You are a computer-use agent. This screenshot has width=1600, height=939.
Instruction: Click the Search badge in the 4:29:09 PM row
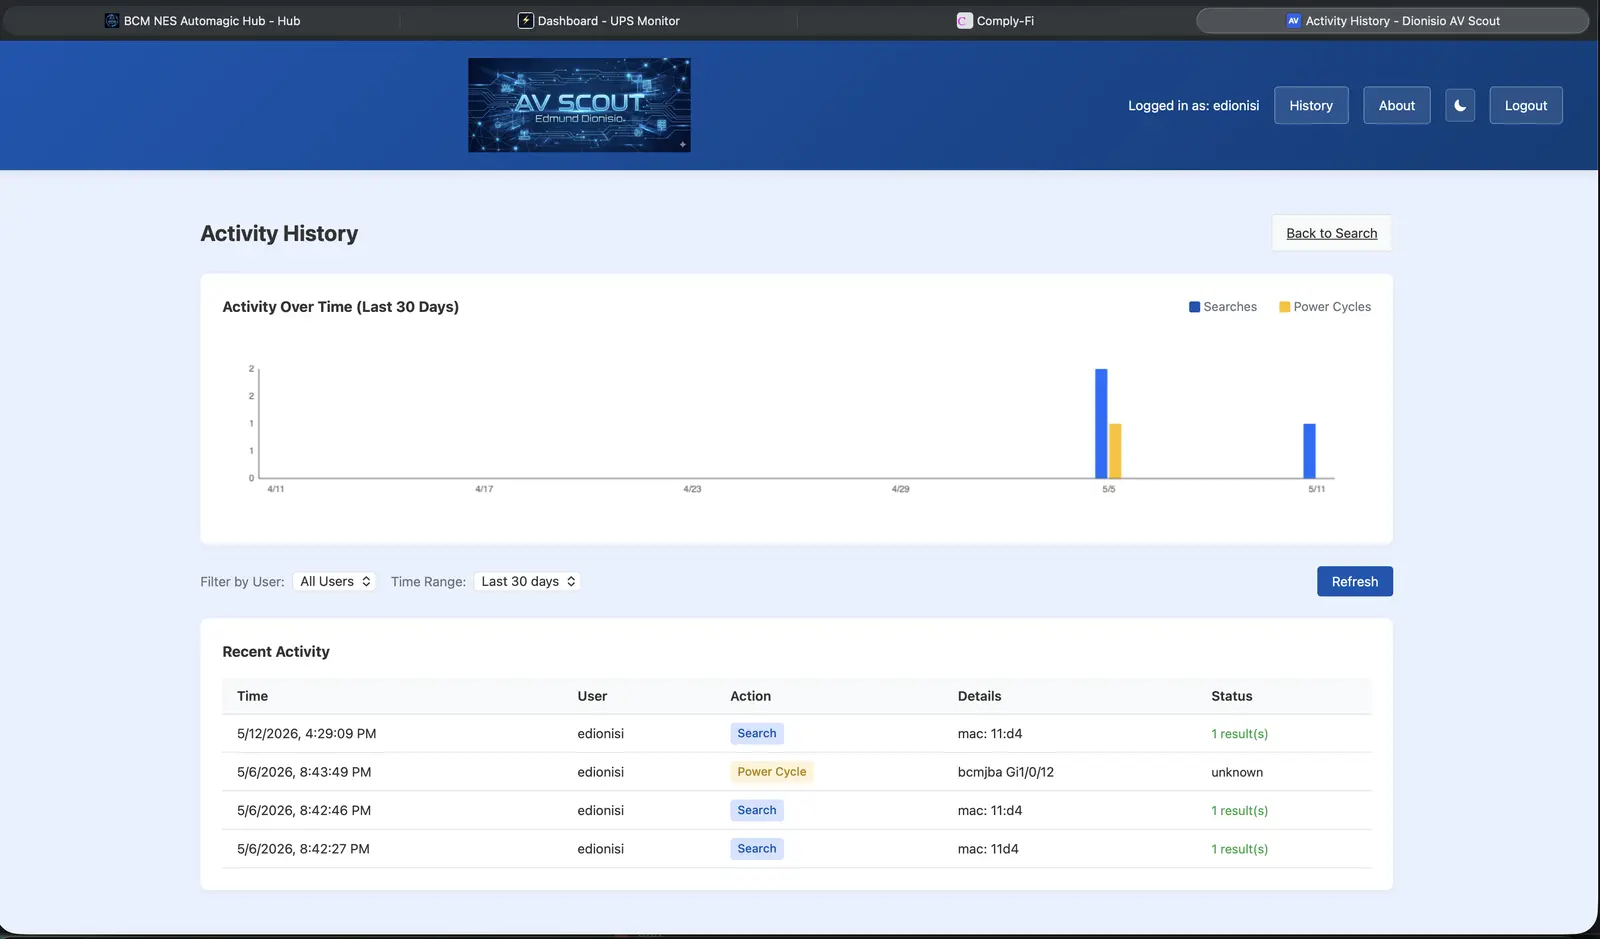(756, 733)
